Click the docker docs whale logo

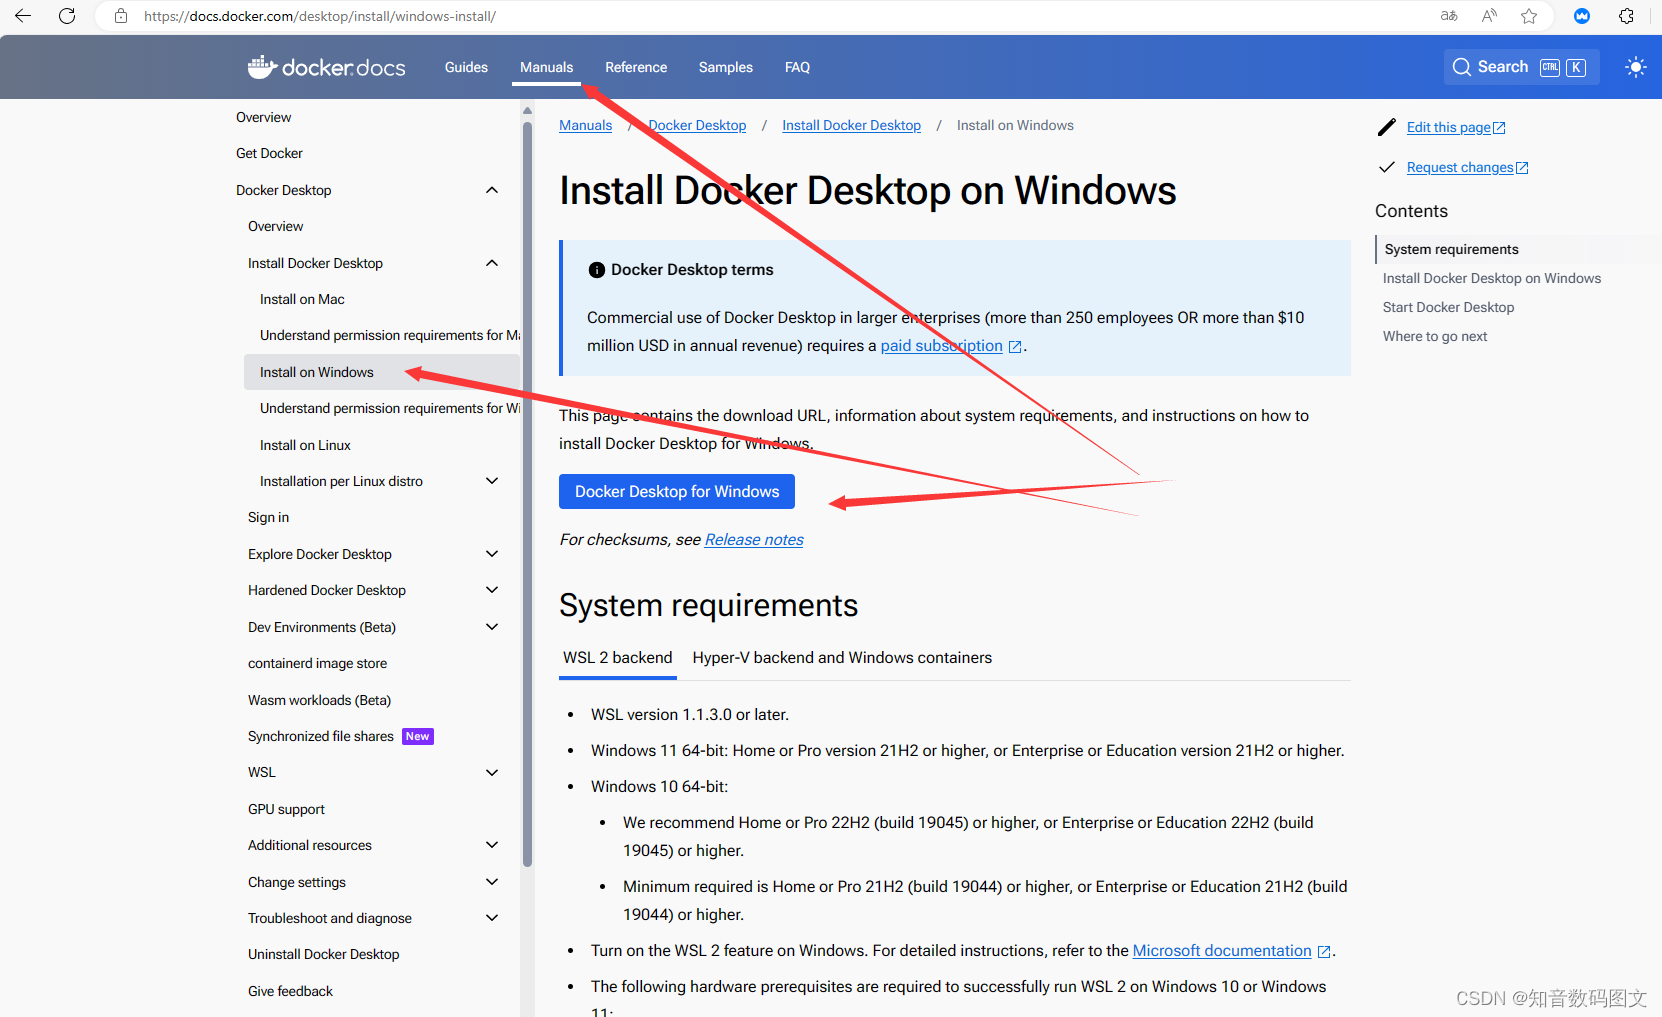[261, 66]
